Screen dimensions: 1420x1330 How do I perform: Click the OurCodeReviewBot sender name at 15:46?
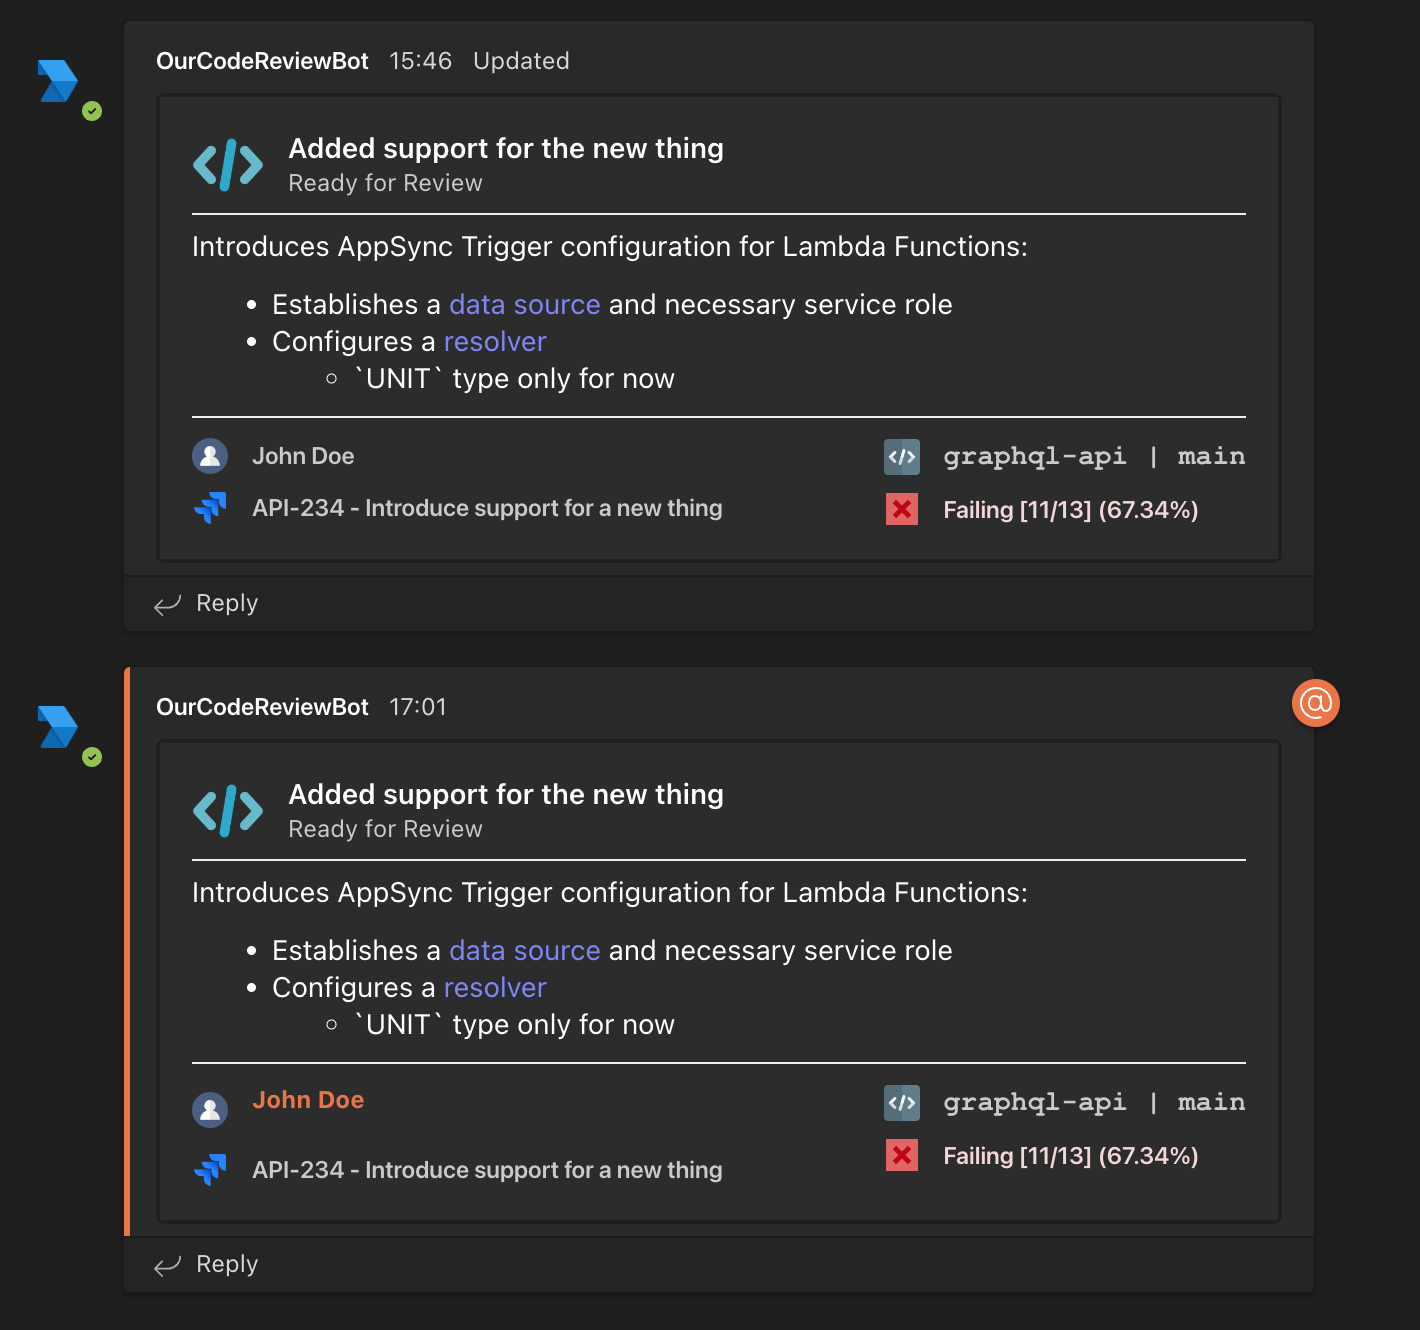(263, 61)
